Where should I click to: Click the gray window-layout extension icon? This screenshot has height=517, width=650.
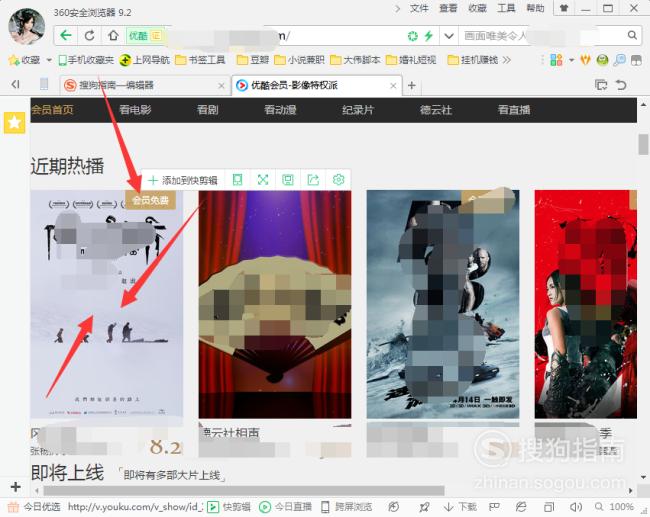pyautogui.click(x=636, y=61)
